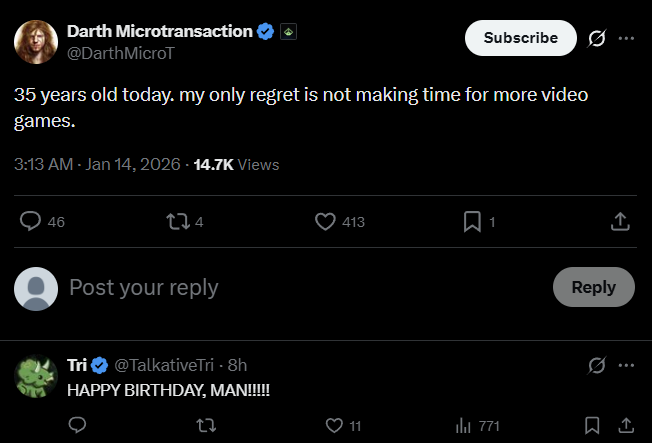Screen dimensions: 652x443
Task: Like Darth Microtransaction's birthday post
Action: (325, 222)
